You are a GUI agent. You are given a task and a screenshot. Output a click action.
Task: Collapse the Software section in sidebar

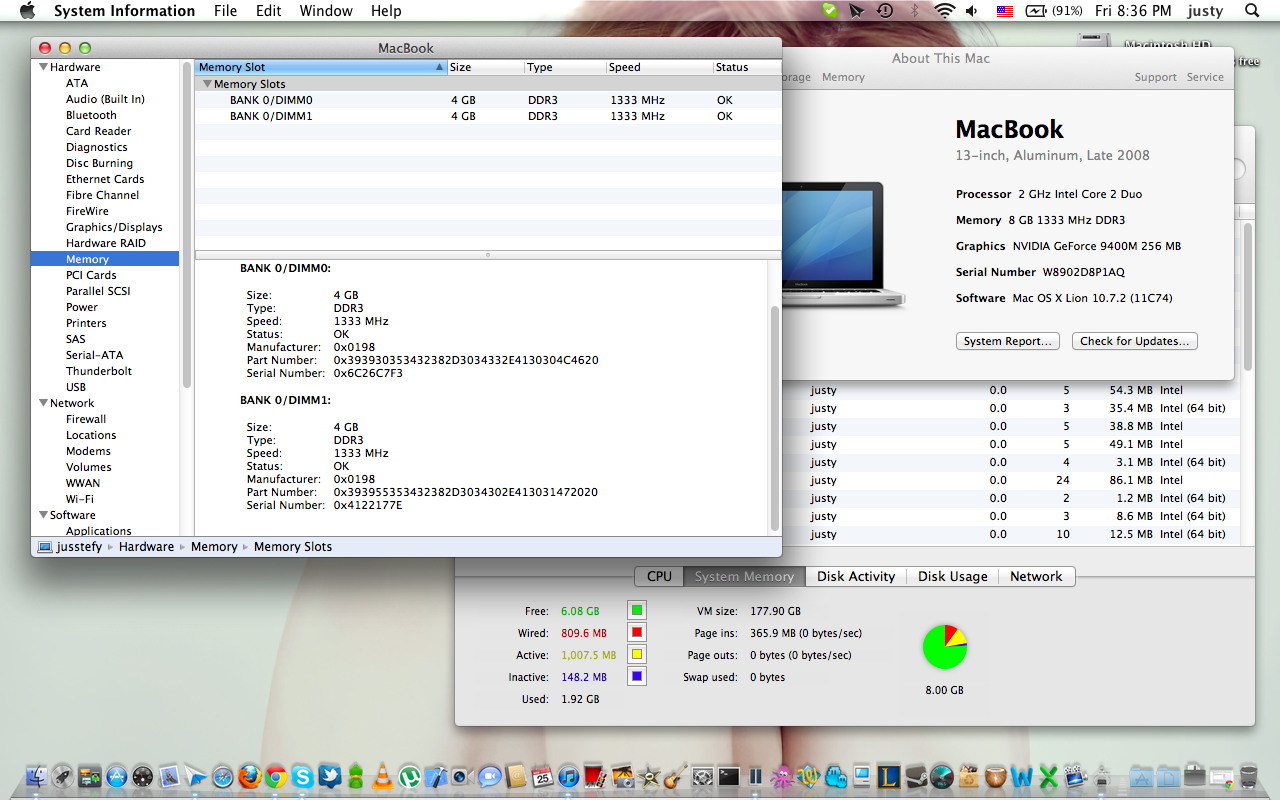(43, 515)
